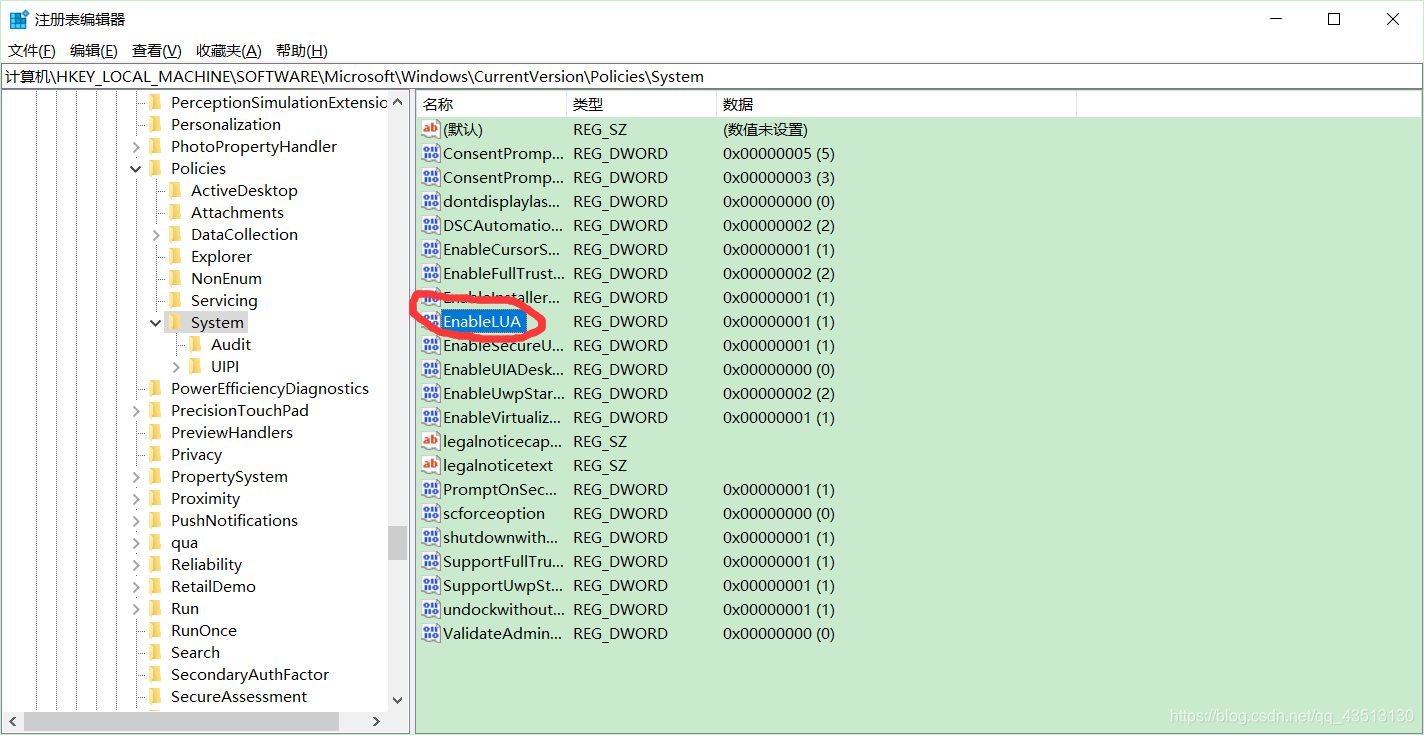
Task: Select the Search key in tree
Action: [195, 652]
